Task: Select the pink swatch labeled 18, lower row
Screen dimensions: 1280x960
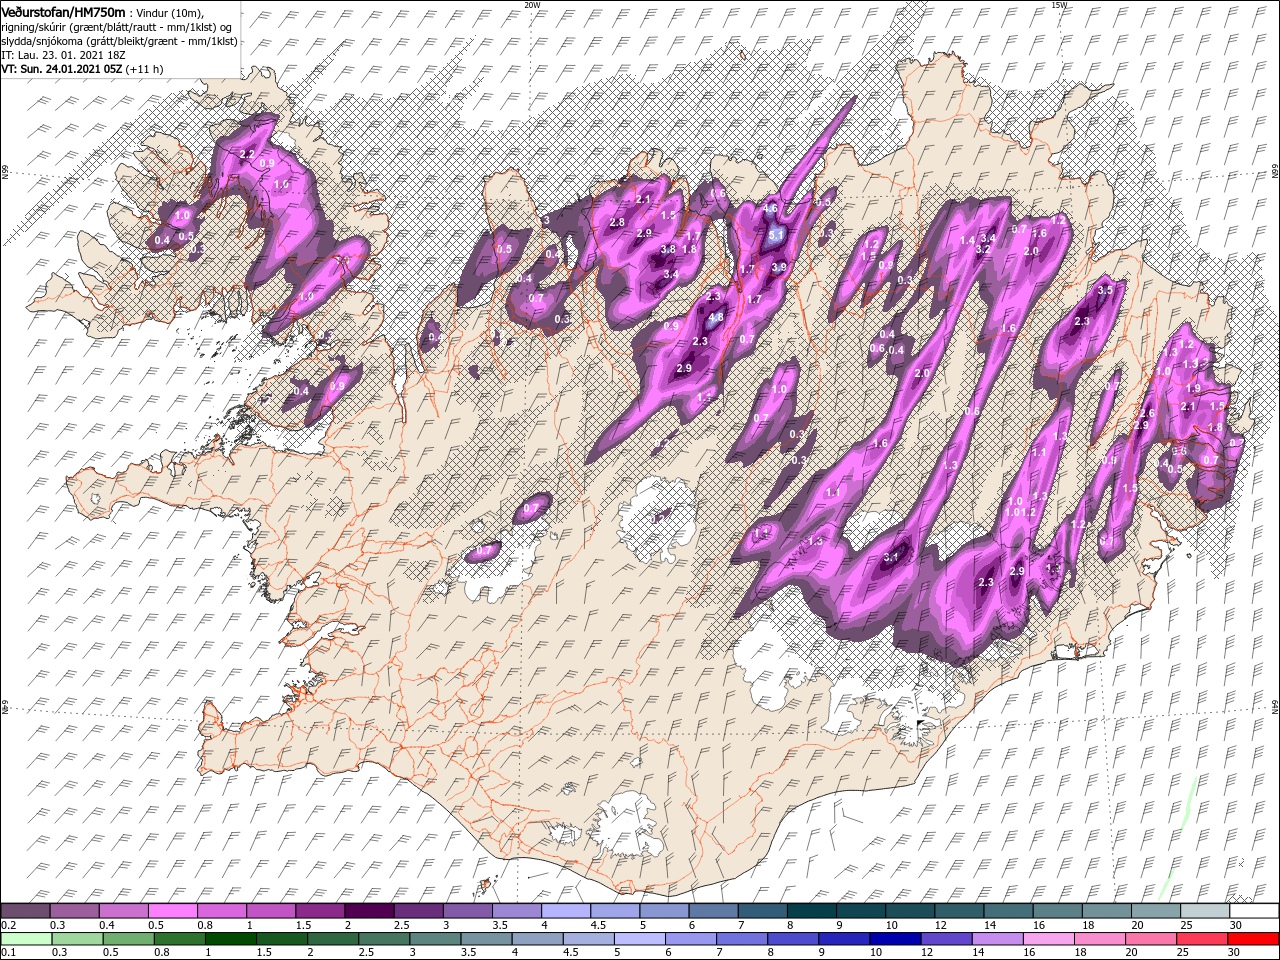Action: click(1100, 939)
